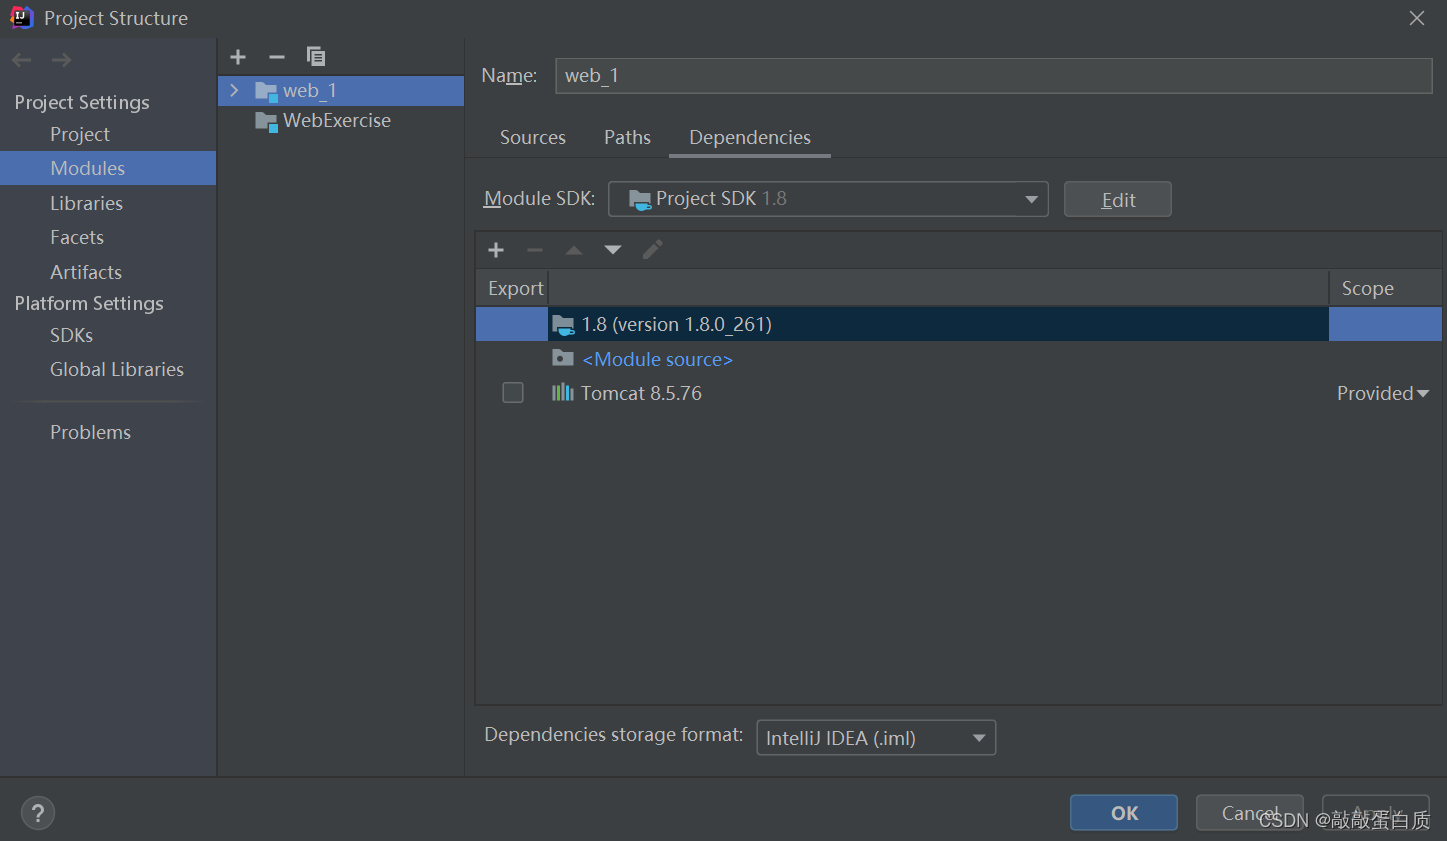This screenshot has width=1447, height=841.
Task: Select the Tomcat 8.5.76 dependency row
Action: tap(958, 393)
